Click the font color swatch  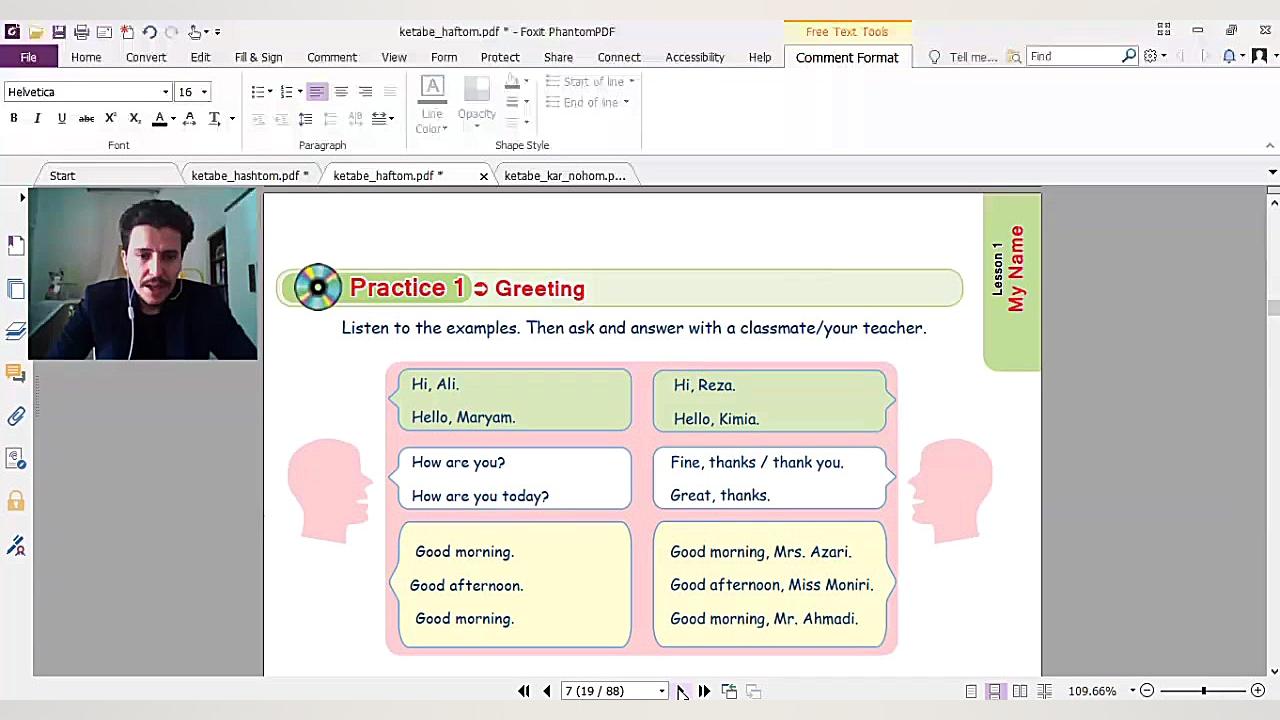(x=160, y=118)
